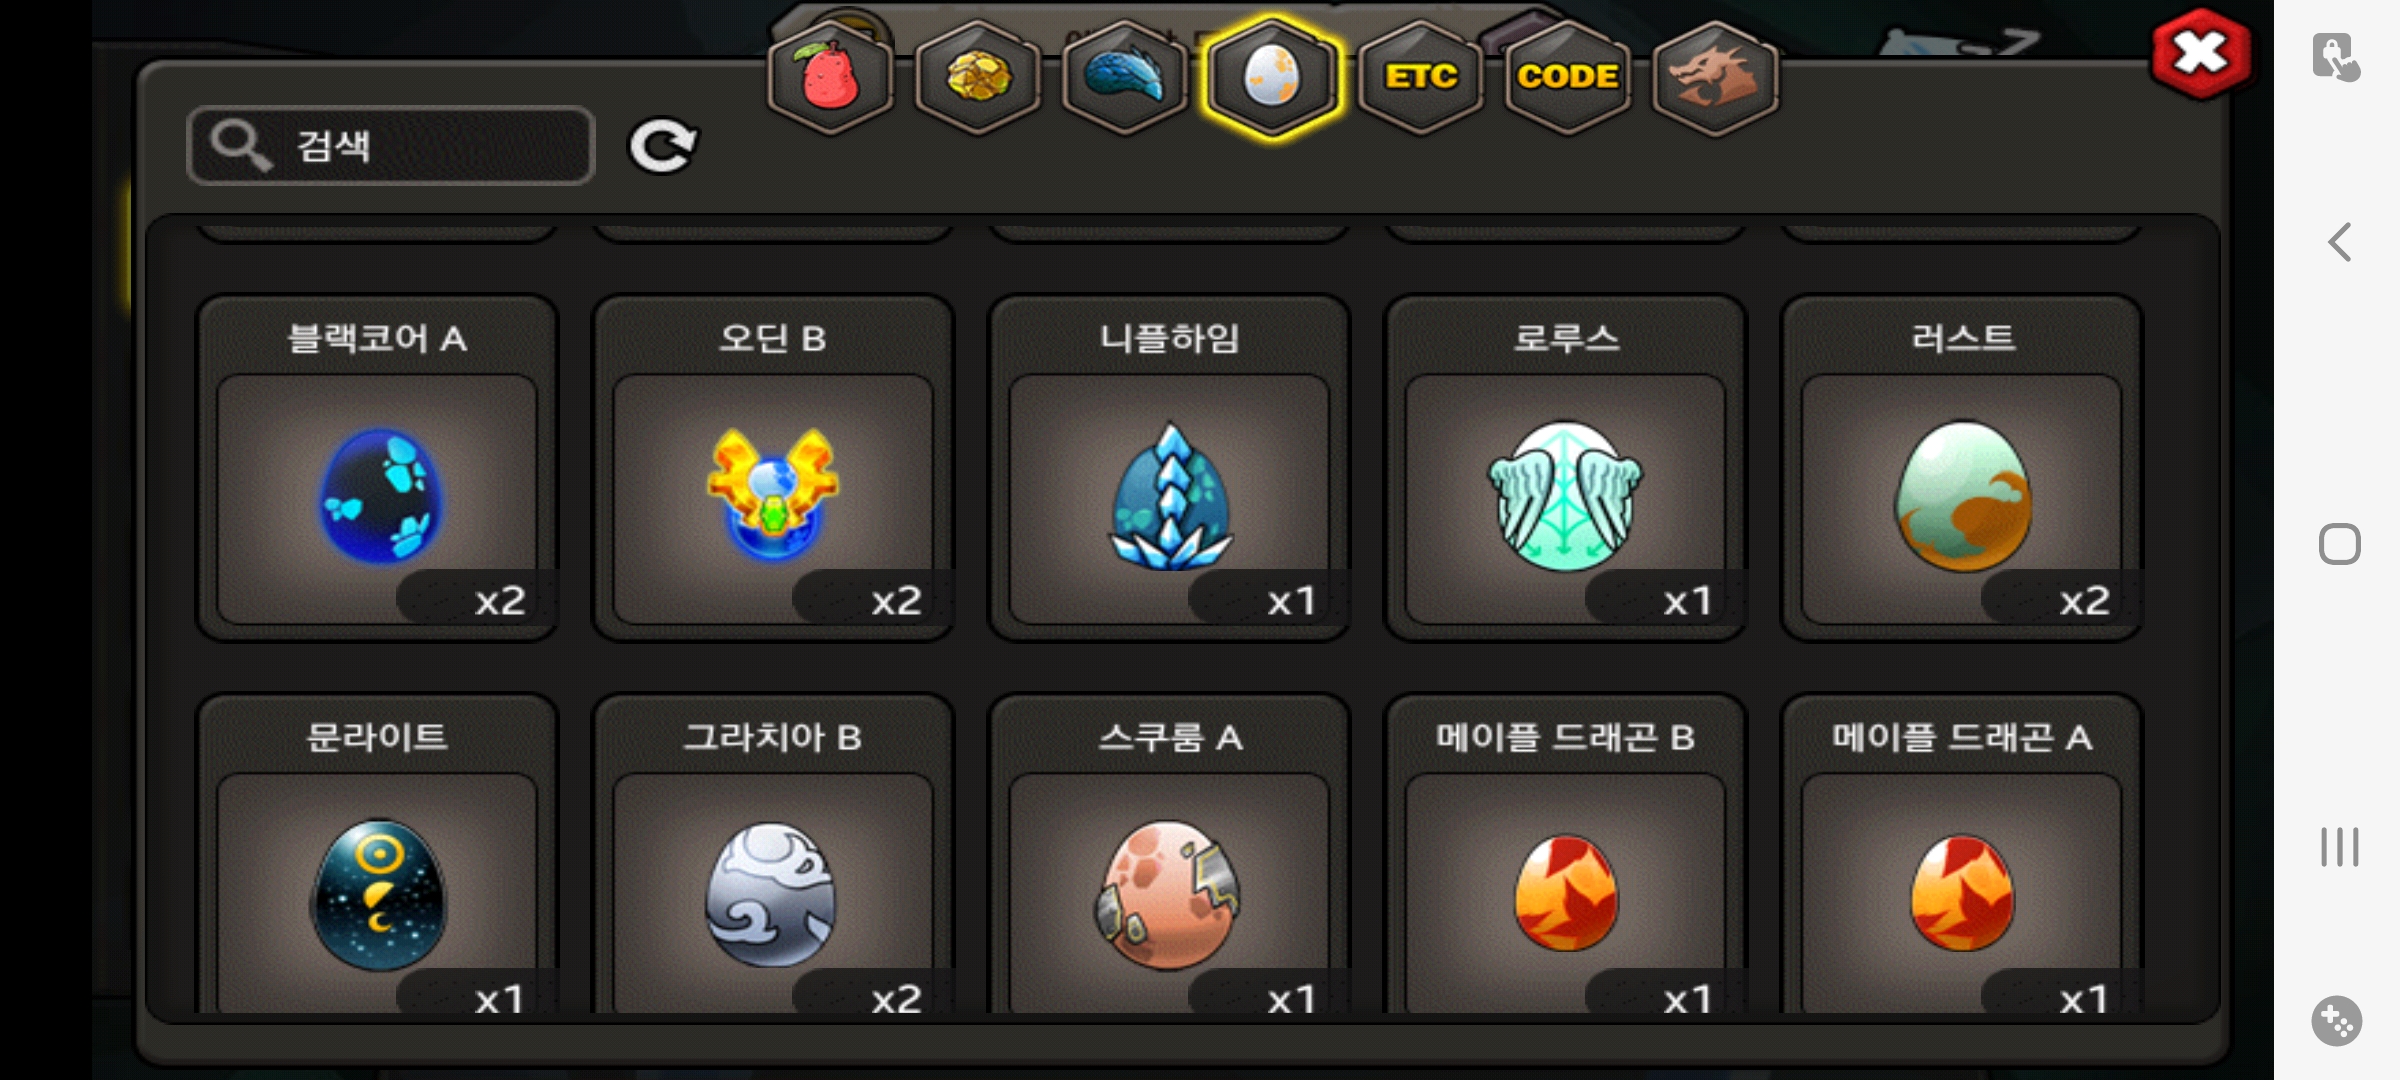2400x1080 pixels.
Task: Select the 블랙코어 A egg
Action: (377, 468)
